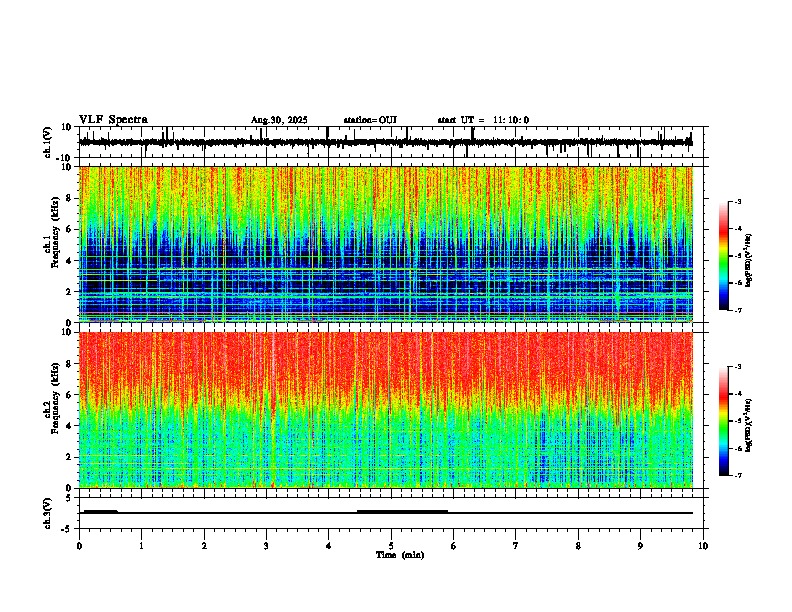Viewport: 792px width, 612px height.
Task: Click time axis tick label 10
Action: pos(703,546)
